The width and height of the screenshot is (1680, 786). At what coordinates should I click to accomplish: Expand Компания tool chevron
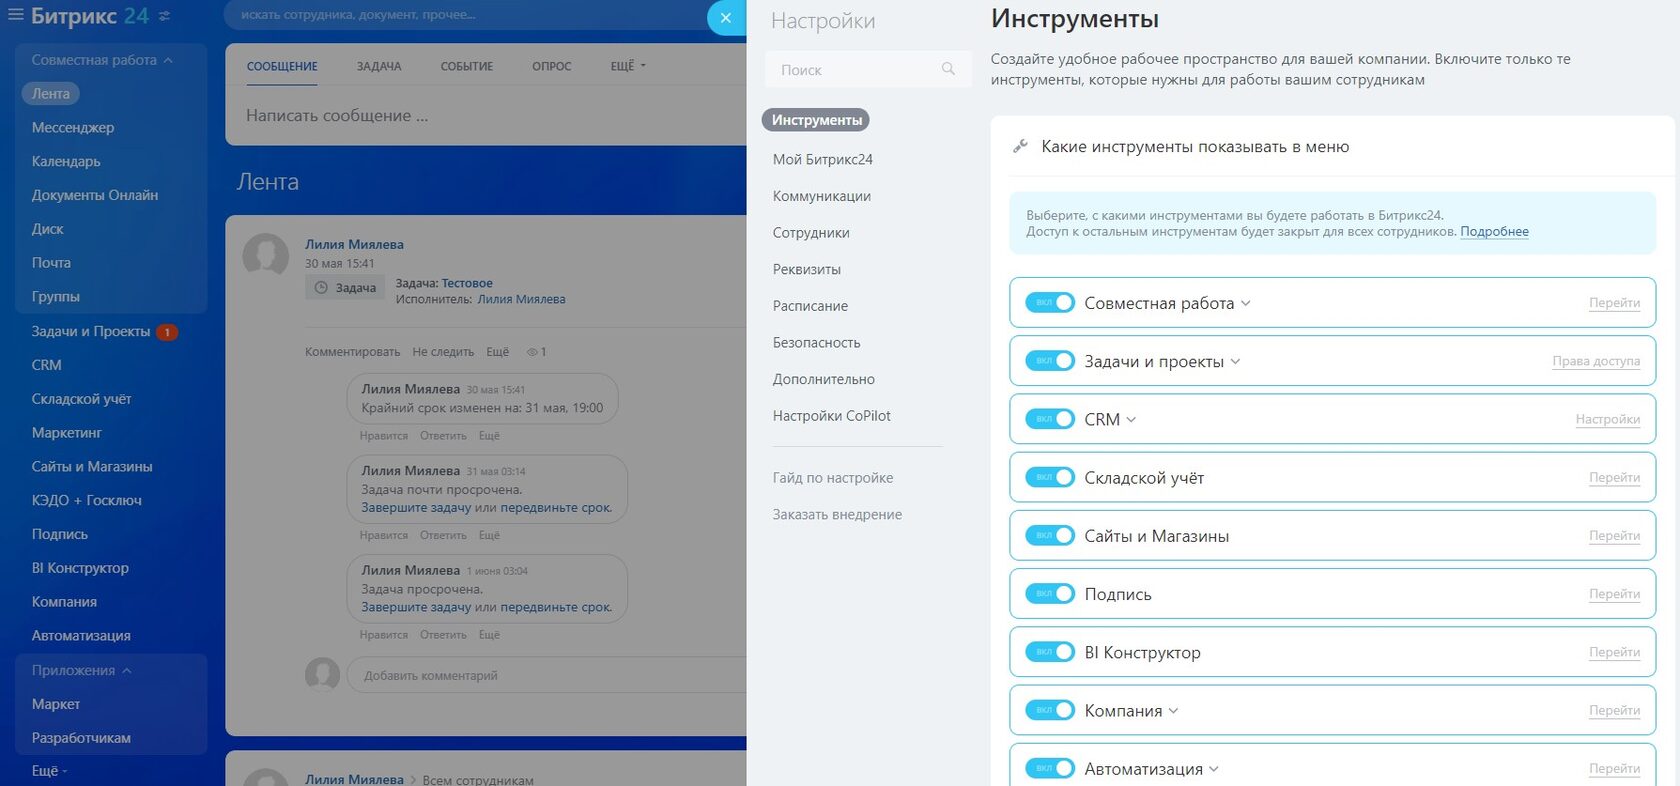[1174, 710]
